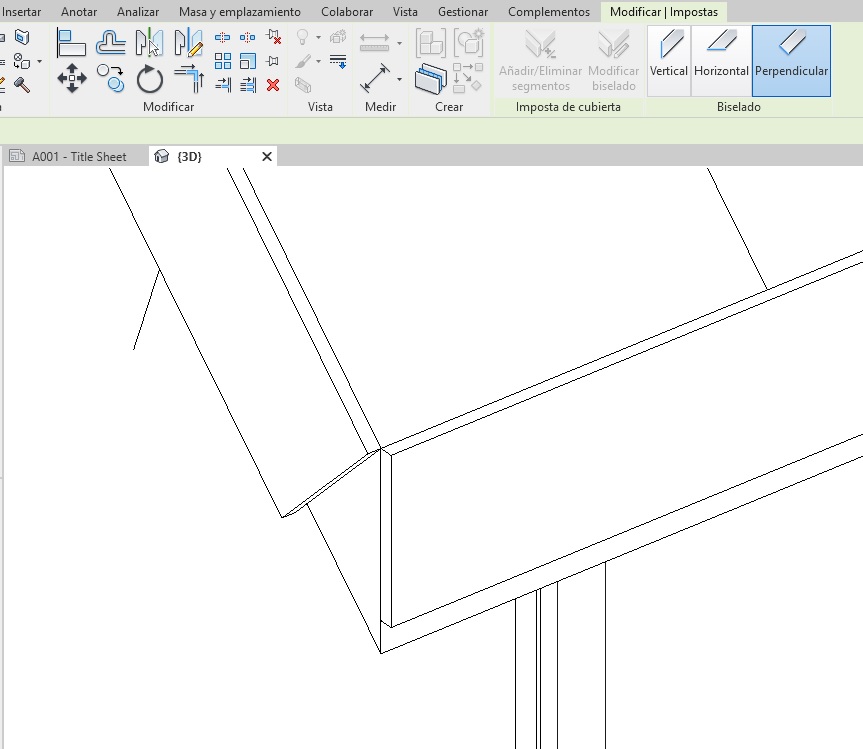Screen dimensions: 863x749
Task: Open the light bulb hide dropdown
Action: point(318,38)
